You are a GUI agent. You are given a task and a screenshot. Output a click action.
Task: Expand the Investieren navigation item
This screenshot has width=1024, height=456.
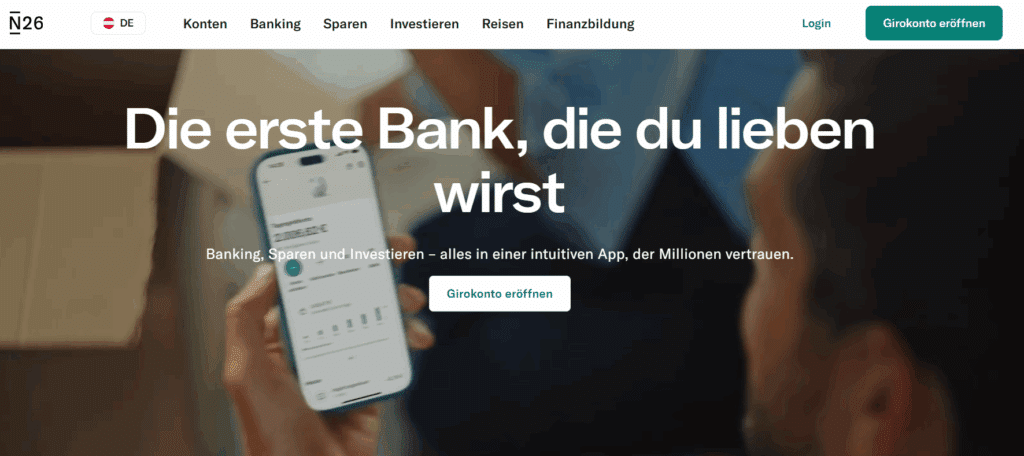424,24
